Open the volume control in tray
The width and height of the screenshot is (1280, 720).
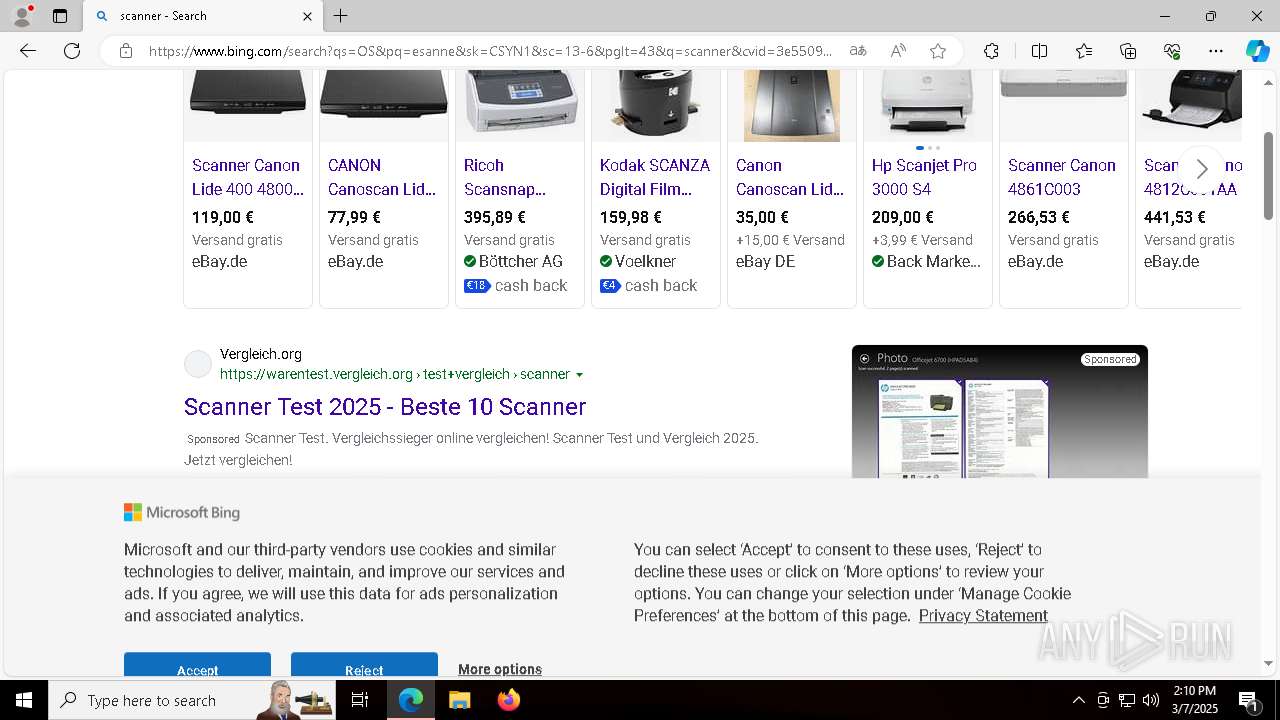1151,700
